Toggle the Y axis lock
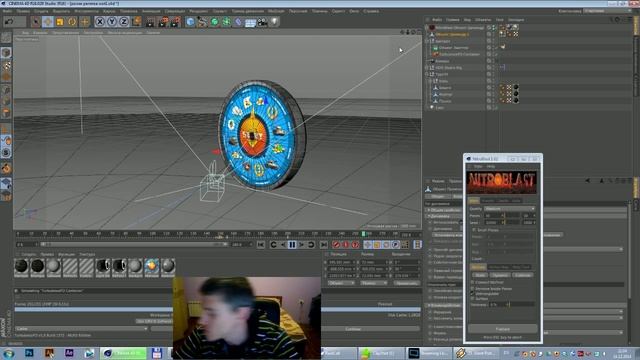 point(112,22)
